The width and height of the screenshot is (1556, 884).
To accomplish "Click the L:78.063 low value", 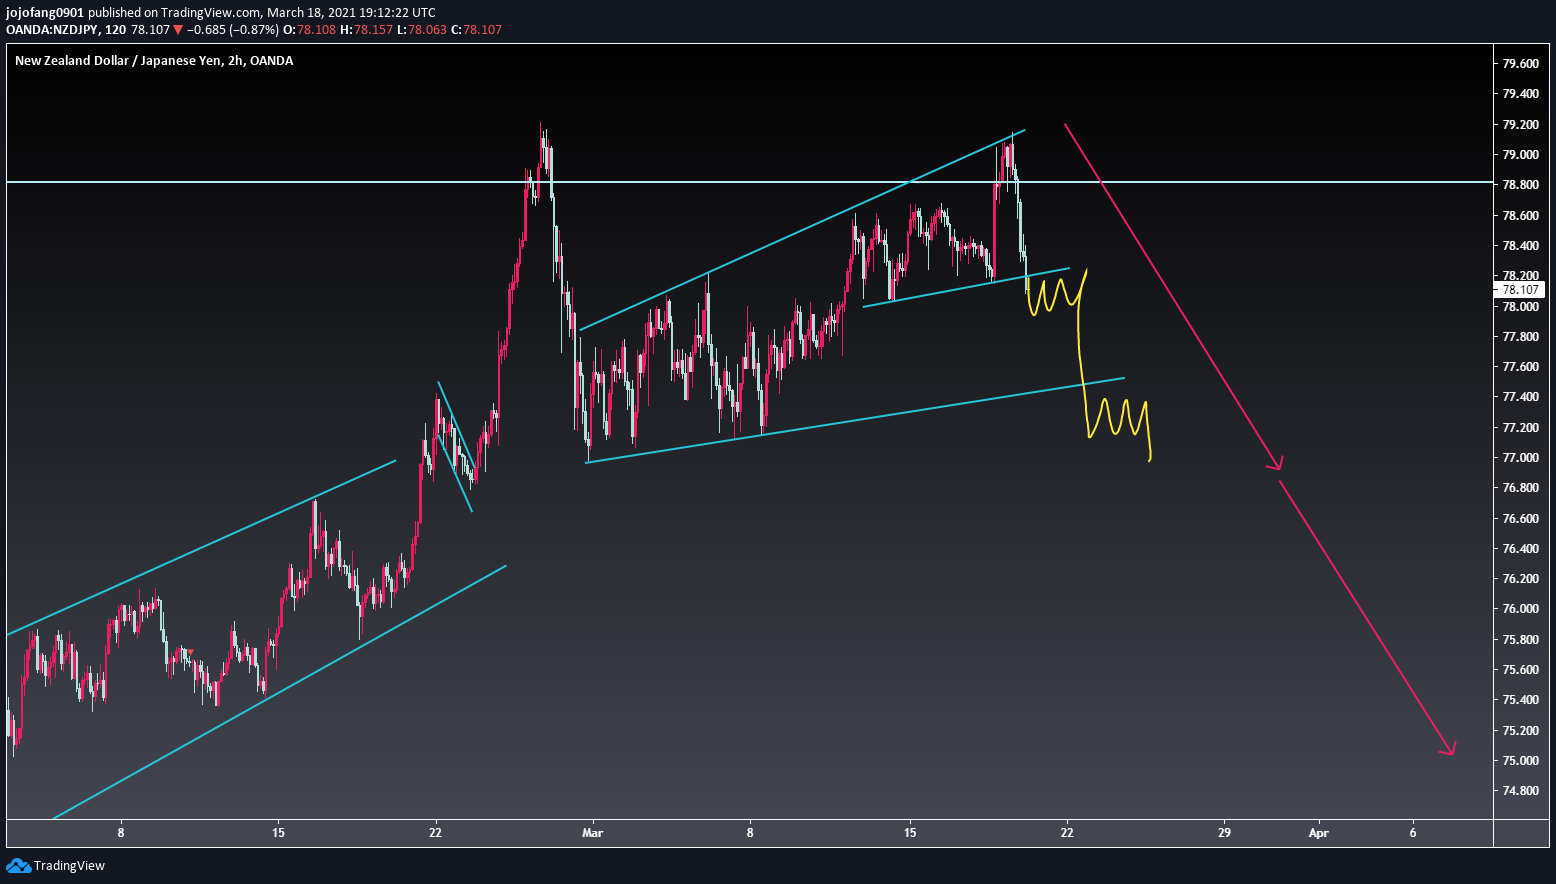I will (x=422, y=30).
